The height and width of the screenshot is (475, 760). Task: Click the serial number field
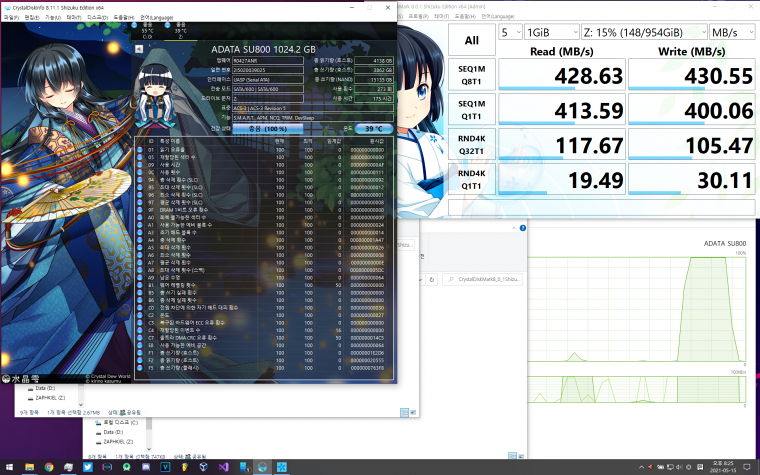click(268, 70)
